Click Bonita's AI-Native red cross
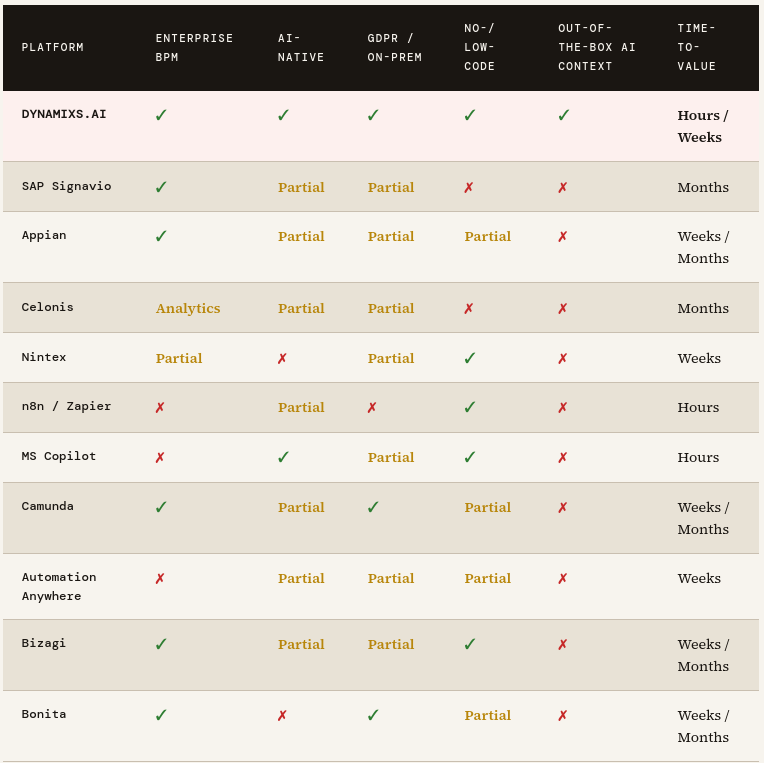 tap(282, 715)
